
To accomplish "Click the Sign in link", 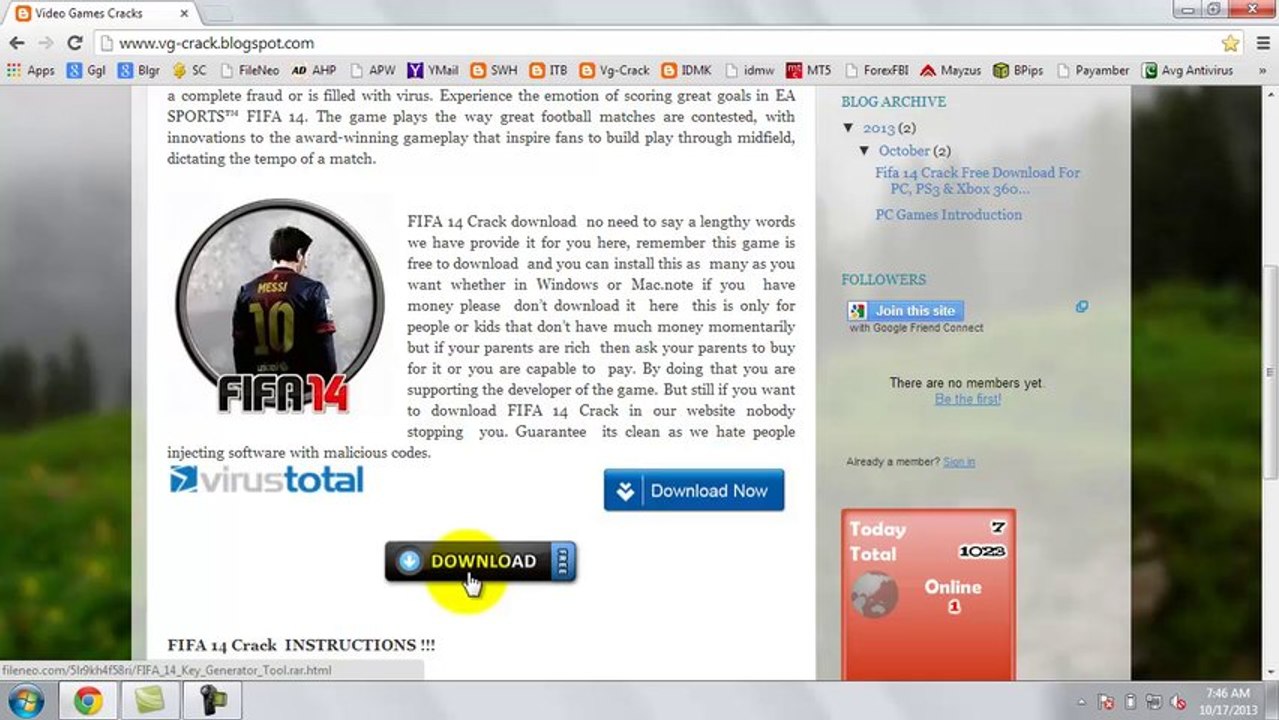I will coord(959,462).
